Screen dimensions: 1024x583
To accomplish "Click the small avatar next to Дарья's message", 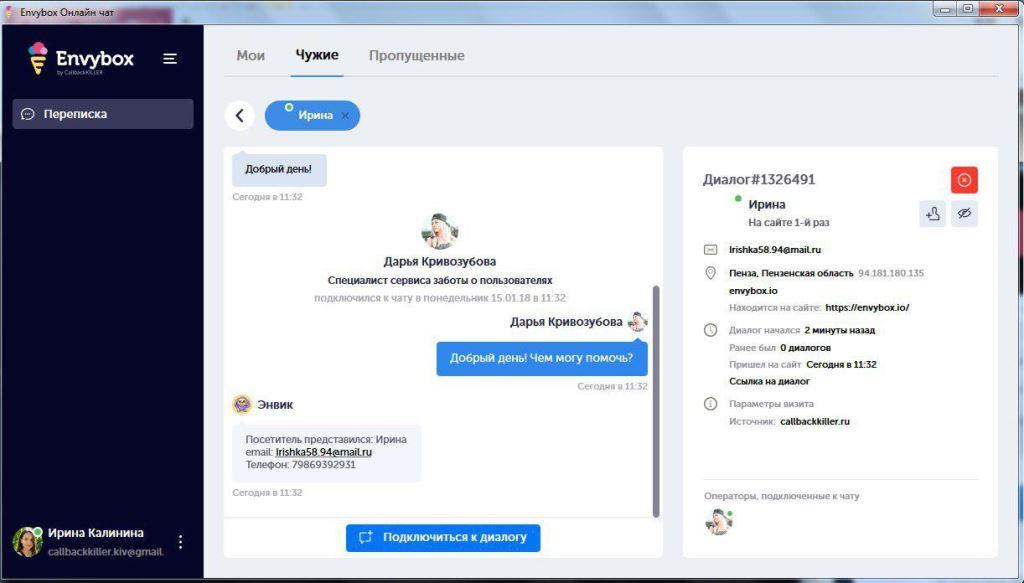I will [637, 322].
